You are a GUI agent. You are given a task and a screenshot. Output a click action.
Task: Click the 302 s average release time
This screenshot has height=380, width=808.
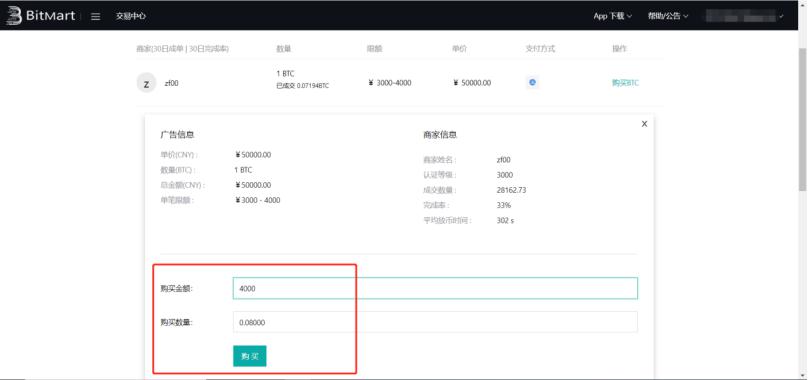coord(505,220)
